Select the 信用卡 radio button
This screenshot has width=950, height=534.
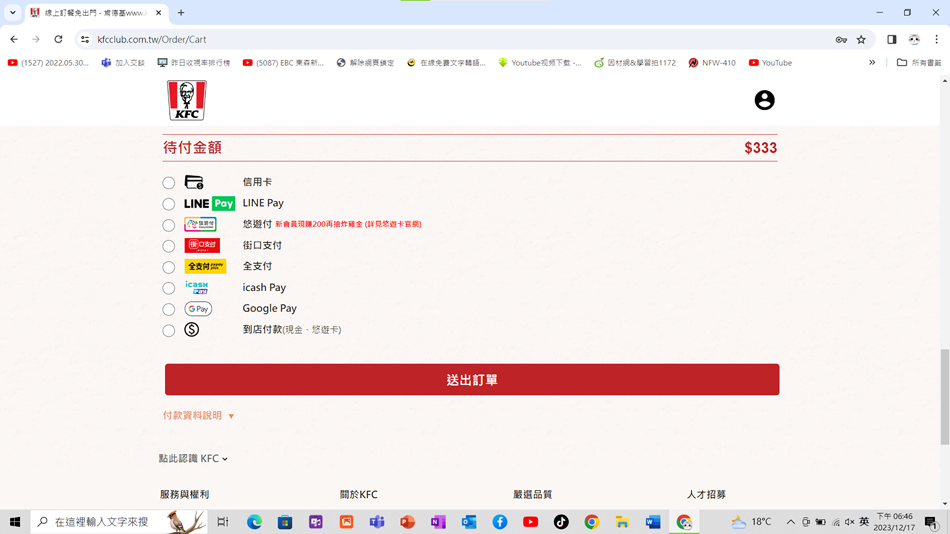click(168, 182)
